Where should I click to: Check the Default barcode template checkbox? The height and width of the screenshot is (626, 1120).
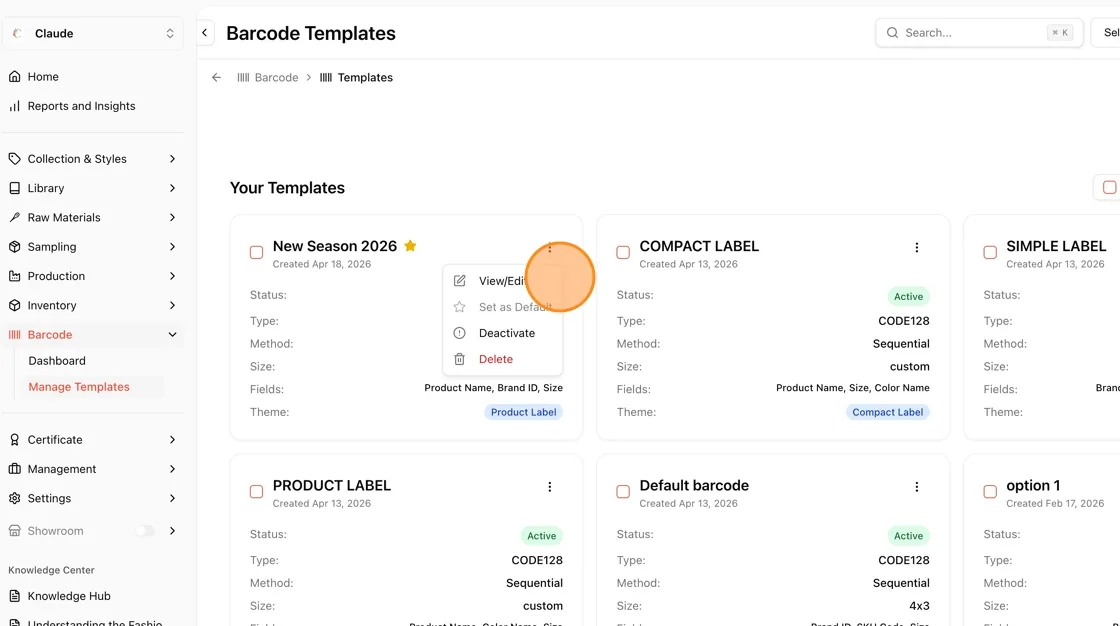coord(623,492)
